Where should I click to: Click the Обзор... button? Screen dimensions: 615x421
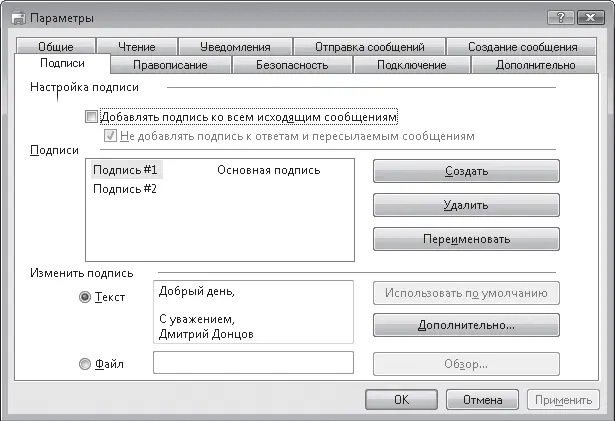point(466,364)
